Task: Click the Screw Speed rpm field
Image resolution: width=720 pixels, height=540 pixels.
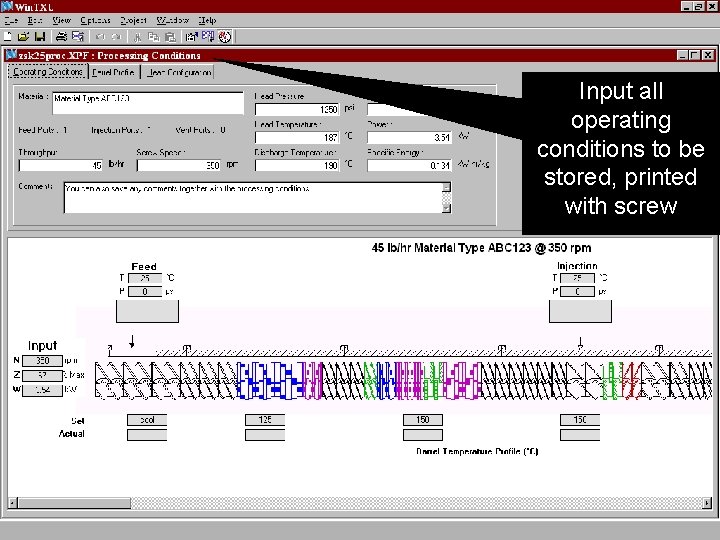Action: (x=179, y=165)
